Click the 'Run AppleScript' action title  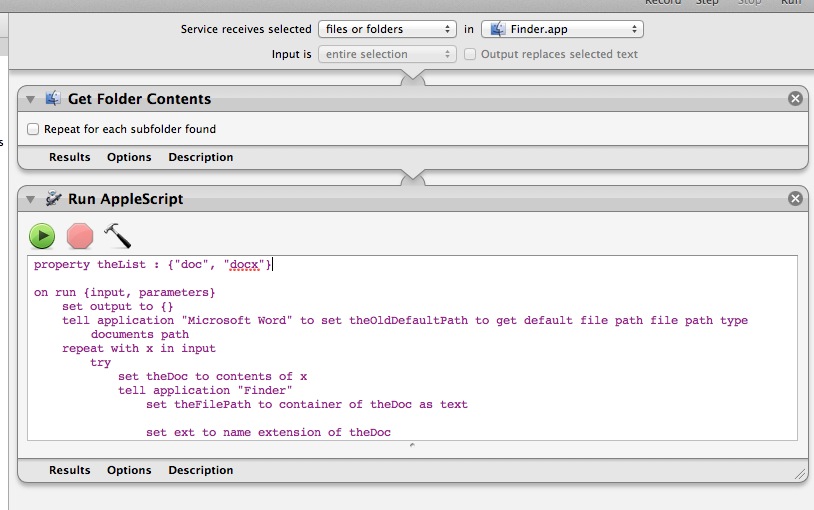tap(126, 199)
